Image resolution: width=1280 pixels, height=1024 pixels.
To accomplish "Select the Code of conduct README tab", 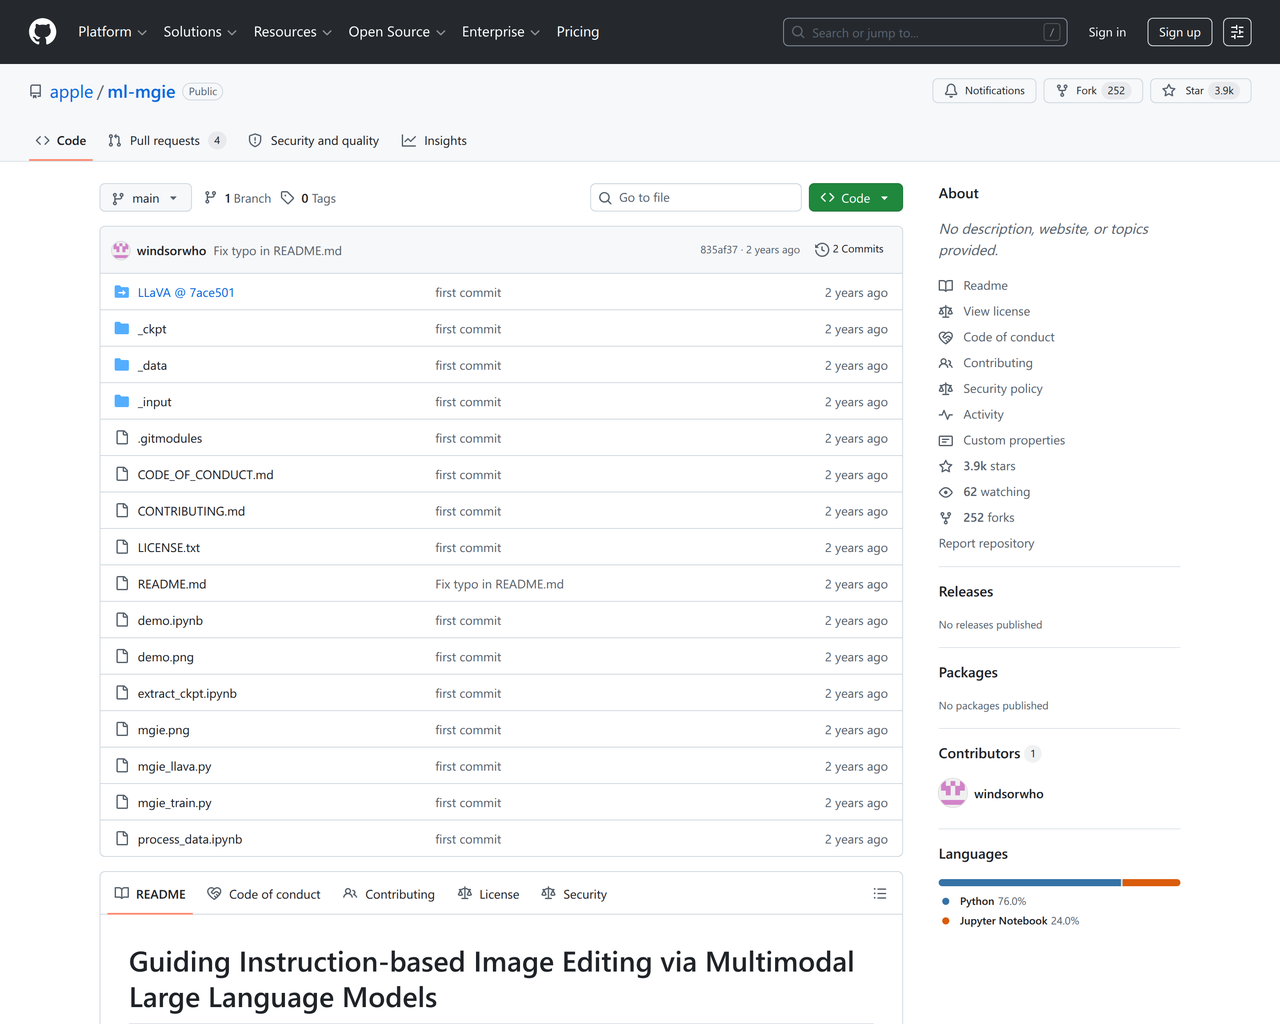I will point(264,894).
